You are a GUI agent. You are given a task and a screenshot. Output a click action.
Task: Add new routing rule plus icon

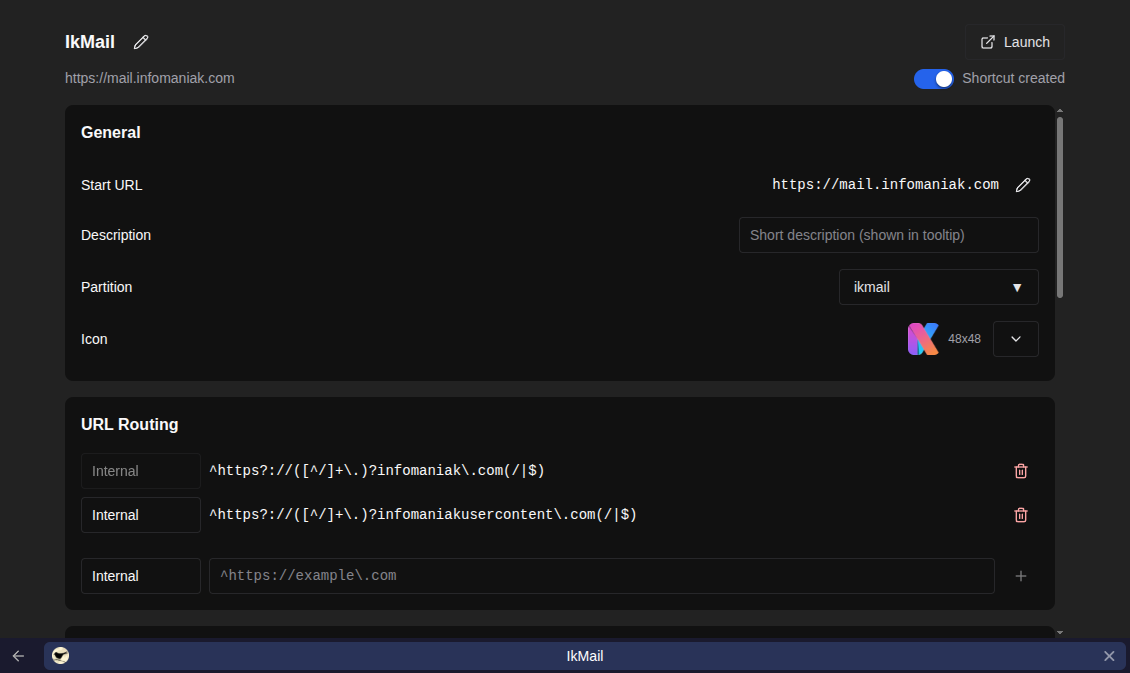click(x=1020, y=576)
